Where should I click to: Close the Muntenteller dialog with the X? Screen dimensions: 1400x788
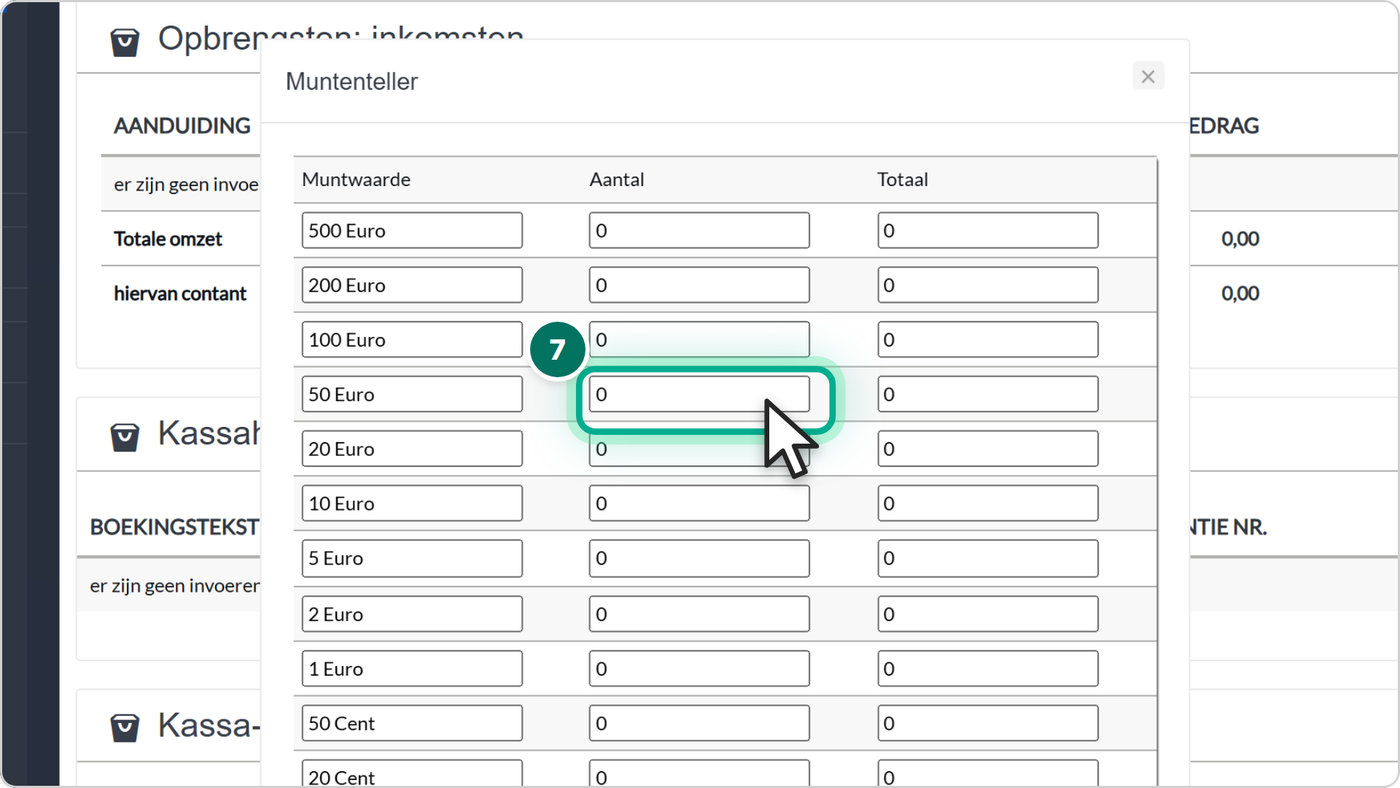(x=1148, y=76)
